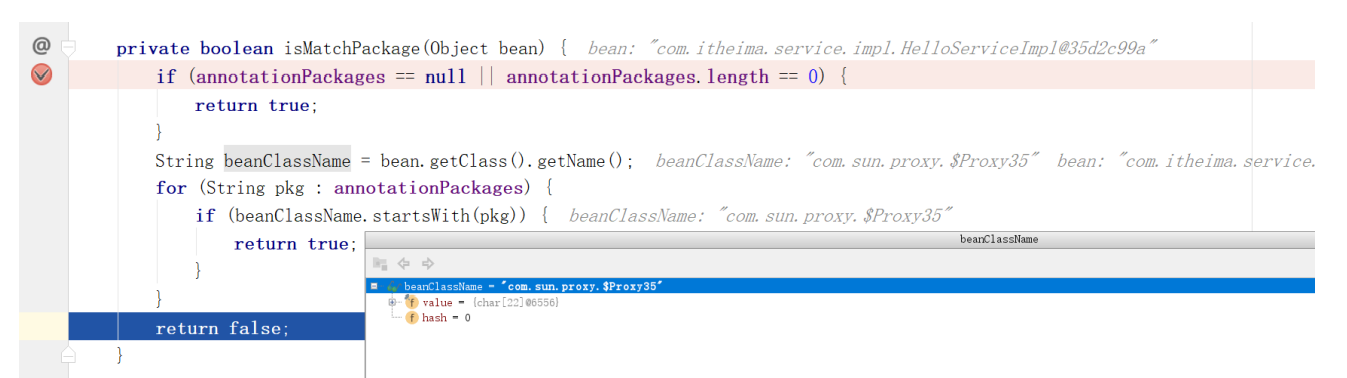Image resolution: width=1347 pixels, height=378 pixels.
Task: Click the method end fold marker
Action: [68, 355]
